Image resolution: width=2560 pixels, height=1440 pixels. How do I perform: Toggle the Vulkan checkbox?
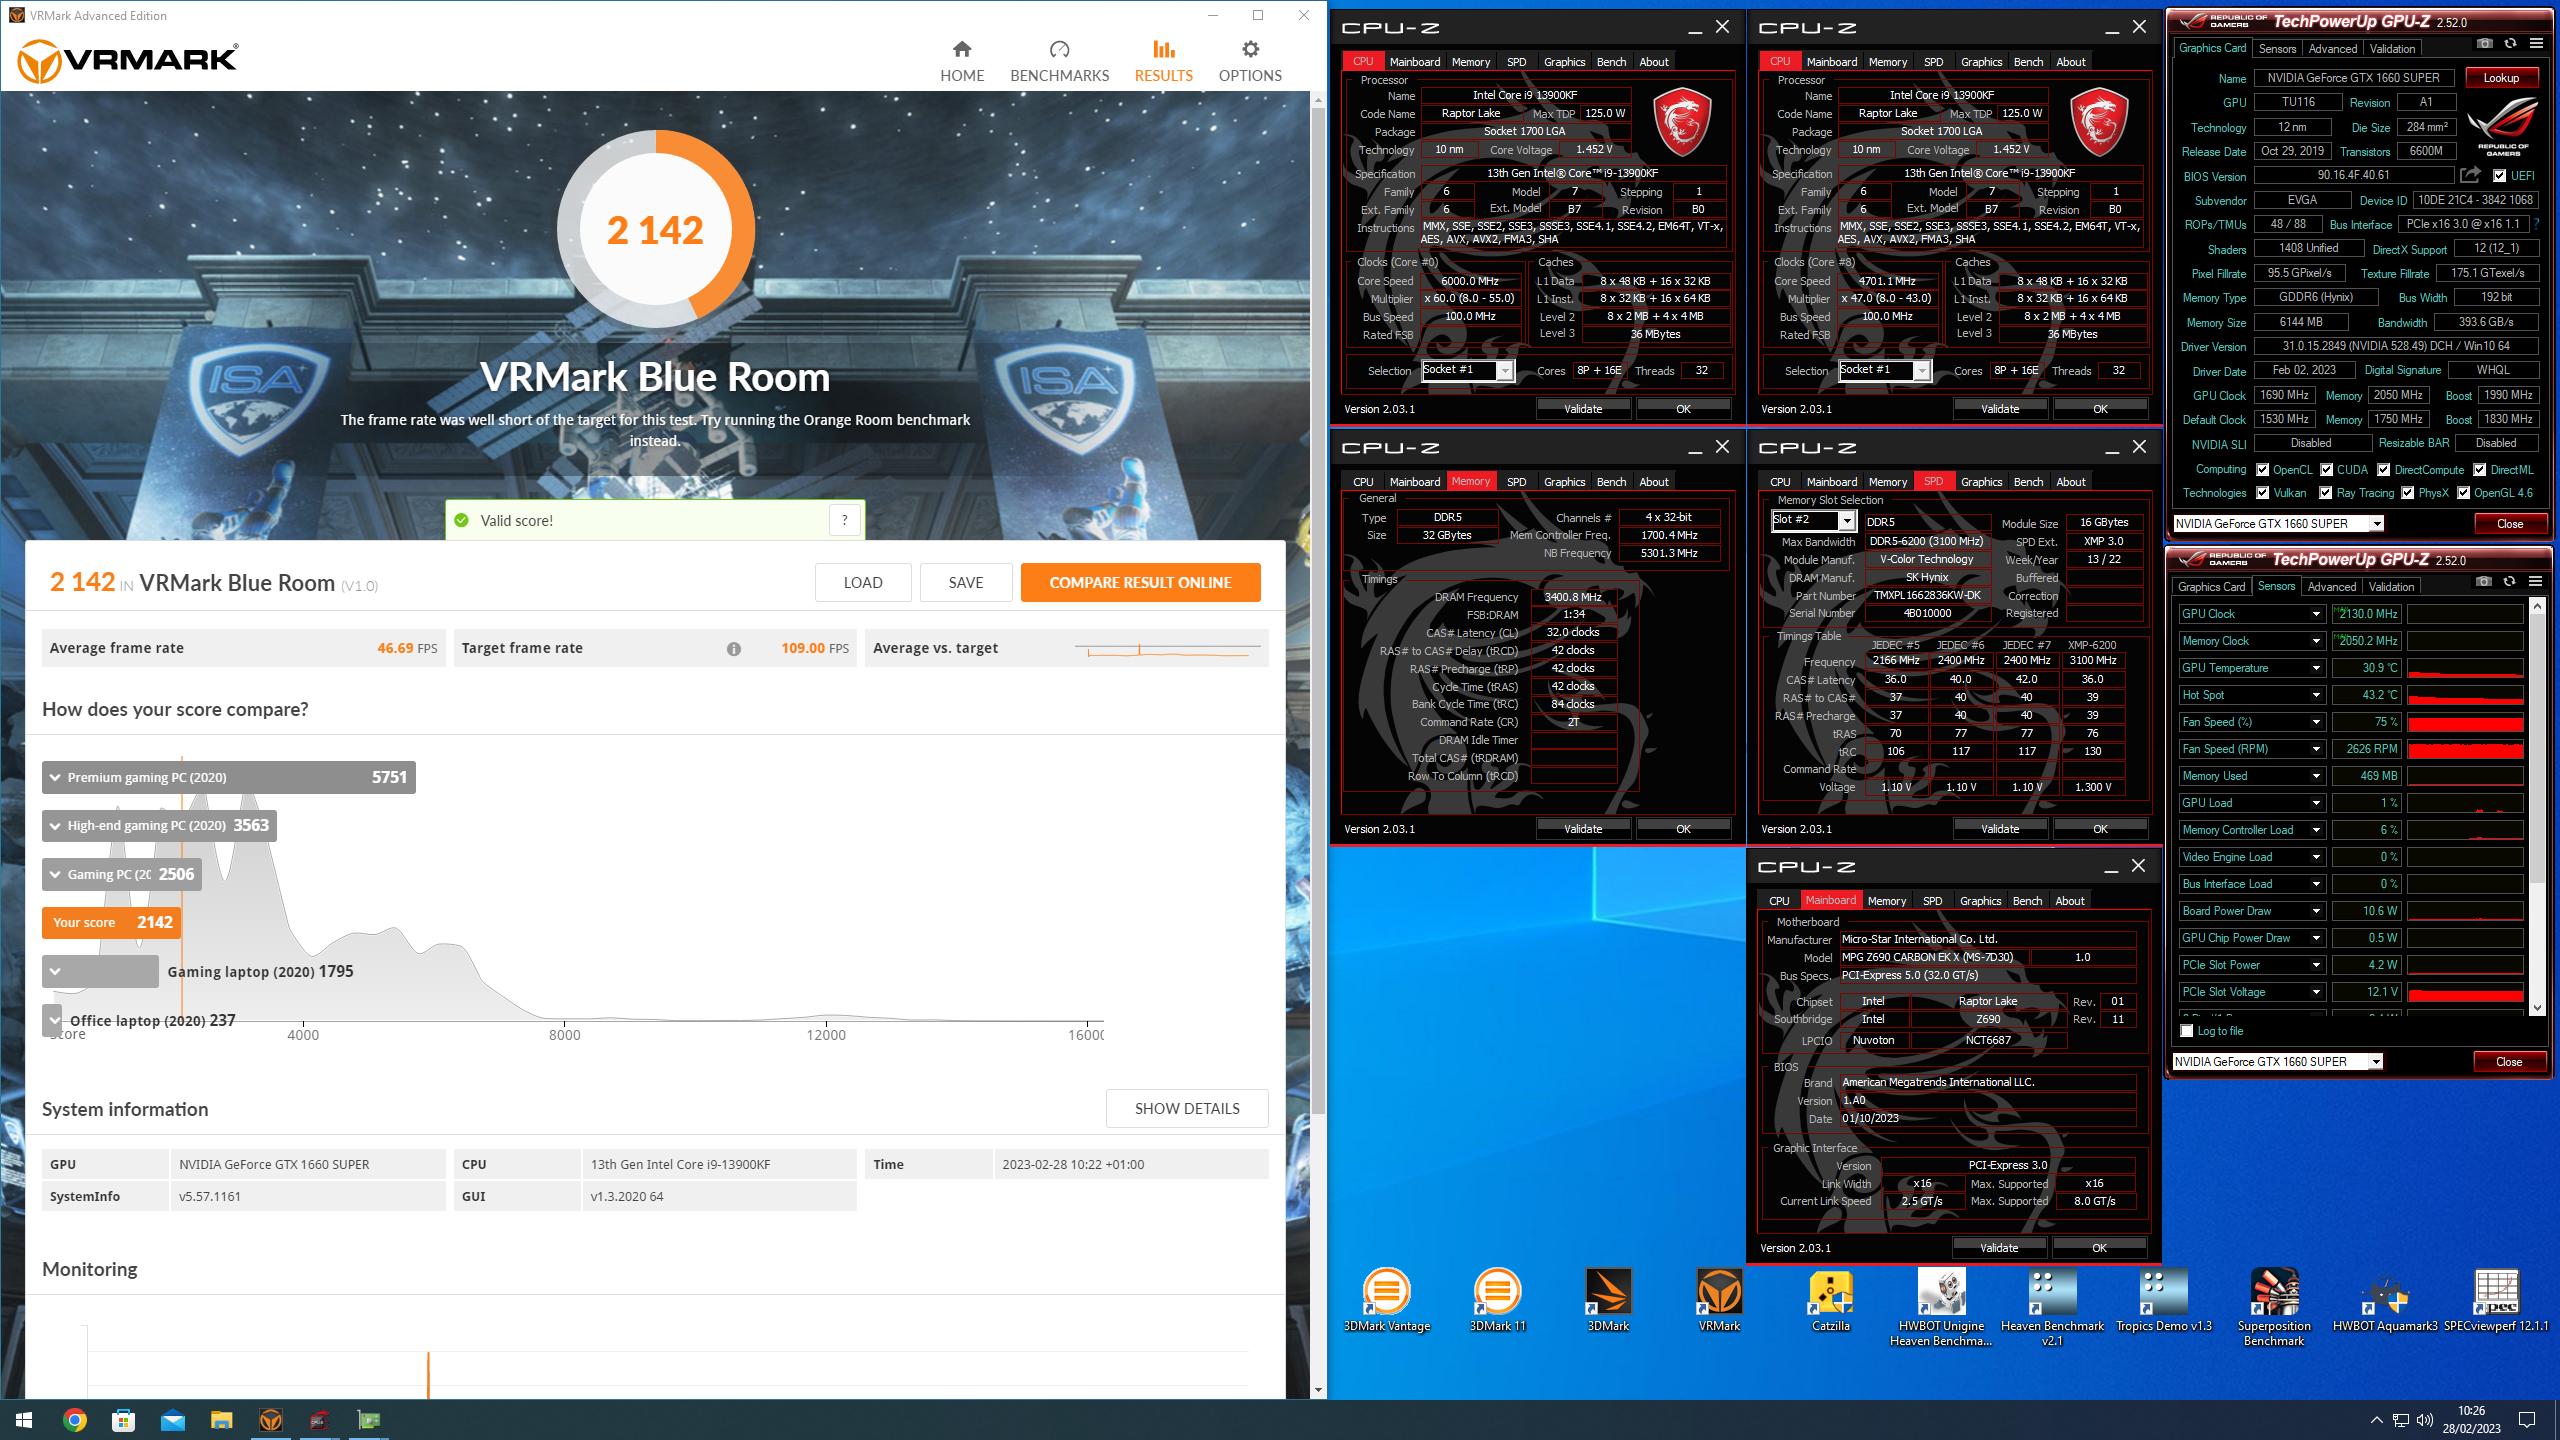click(x=2263, y=493)
